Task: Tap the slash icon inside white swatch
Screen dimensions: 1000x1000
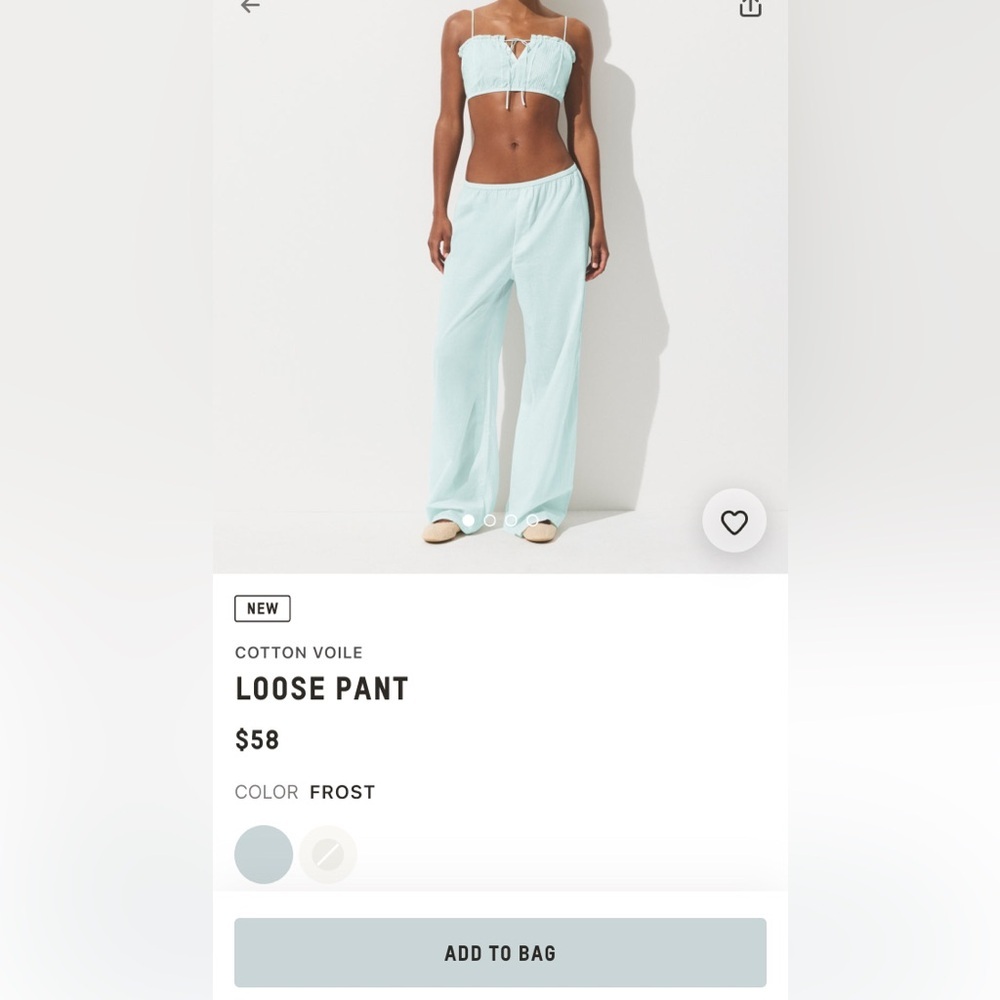Action: pyautogui.click(x=328, y=855)
